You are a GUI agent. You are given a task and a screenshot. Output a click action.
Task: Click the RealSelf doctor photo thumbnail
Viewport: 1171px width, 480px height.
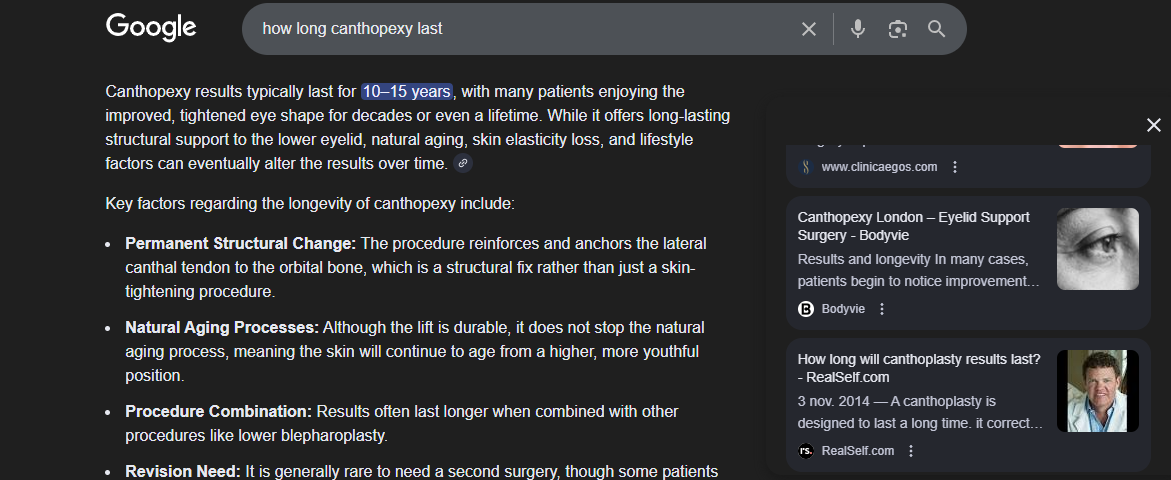tap(1097, 391)
